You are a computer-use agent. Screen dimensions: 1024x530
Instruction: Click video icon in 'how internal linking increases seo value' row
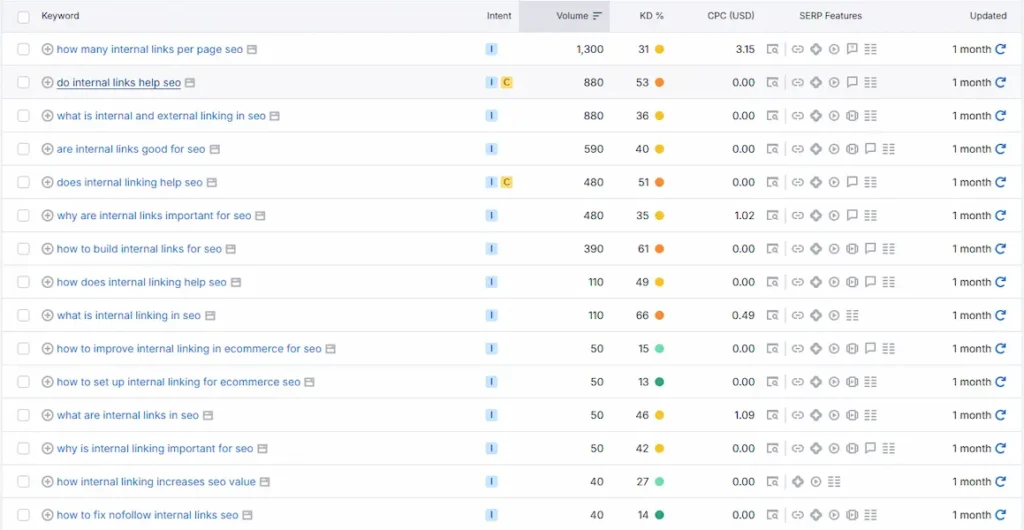(816, 482)
